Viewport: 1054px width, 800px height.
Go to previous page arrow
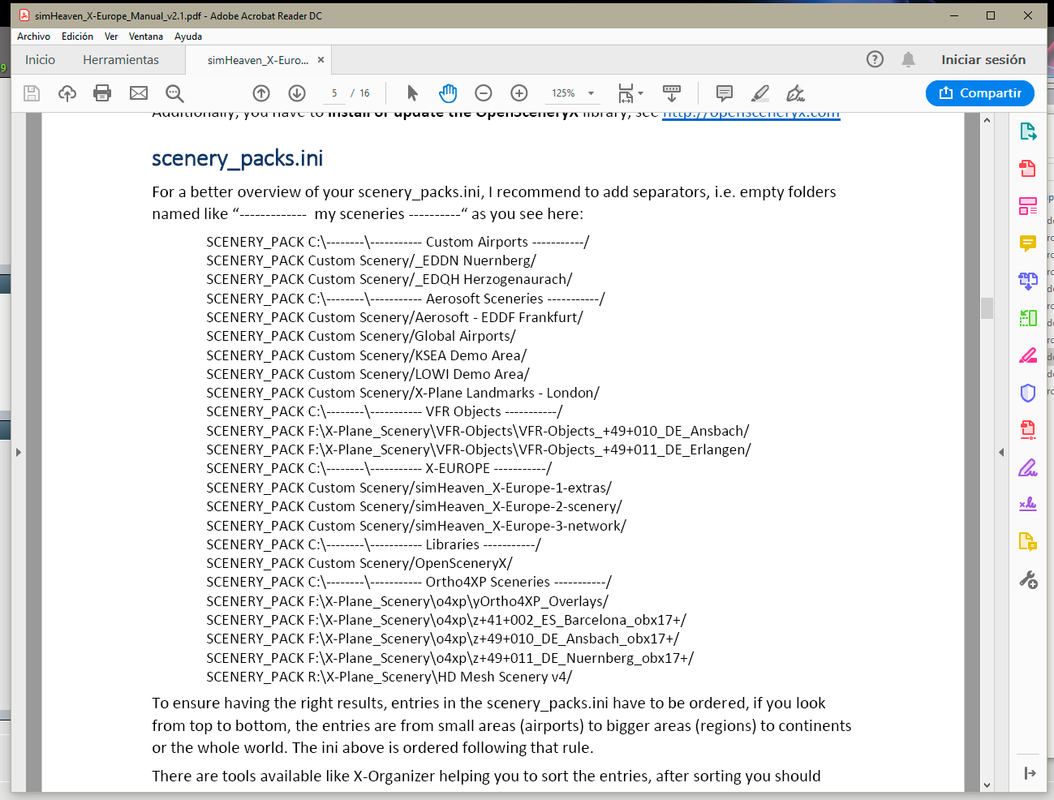coord(261,93)
